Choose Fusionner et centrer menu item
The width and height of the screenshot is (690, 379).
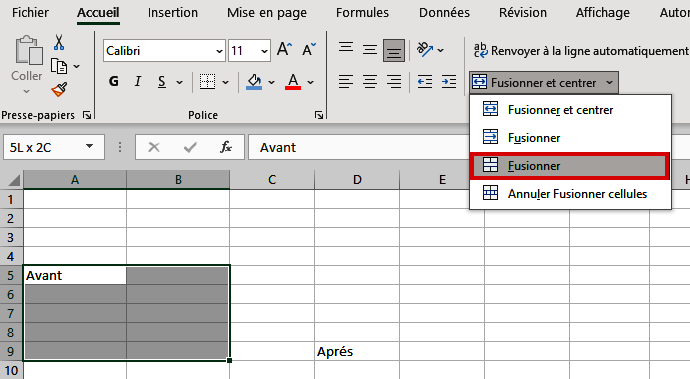coord(570,110)
